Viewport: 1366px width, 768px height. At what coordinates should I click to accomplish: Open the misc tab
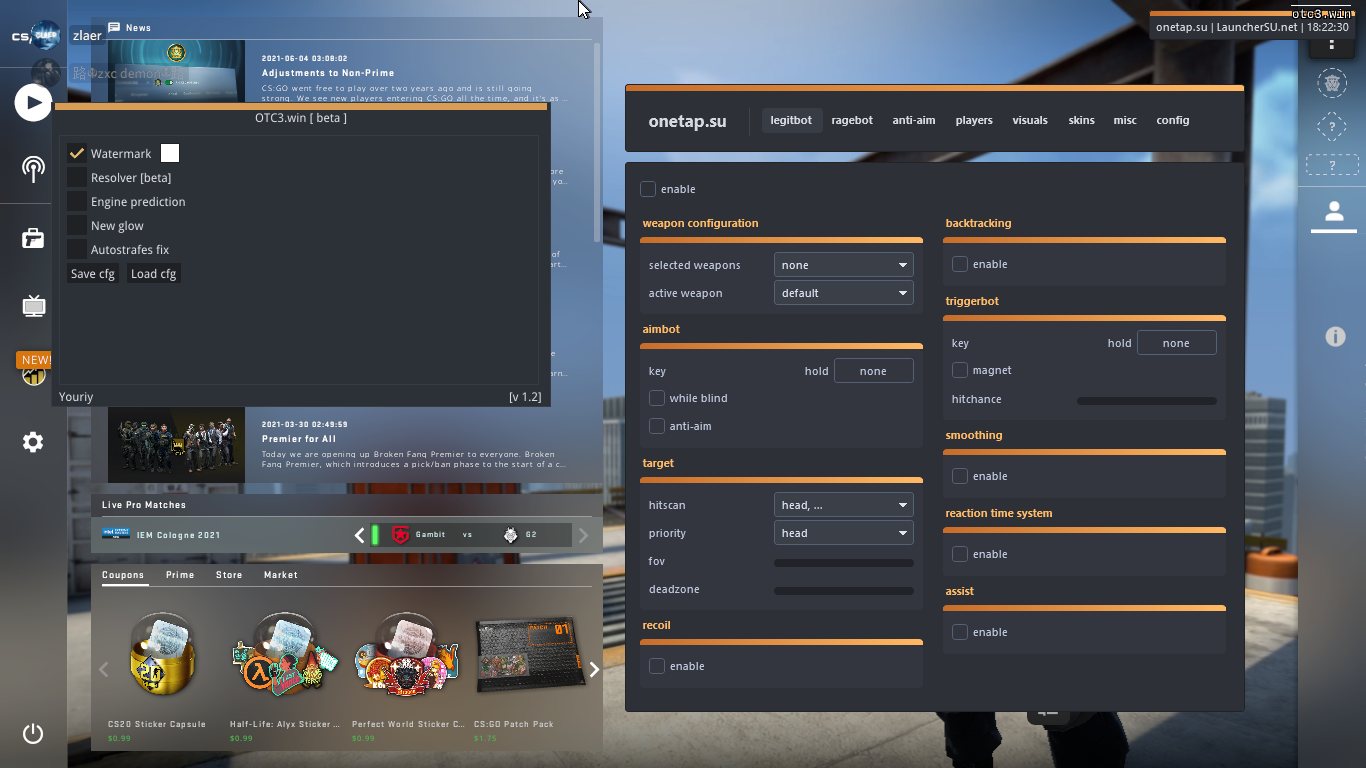click(x=1125, y=120)
